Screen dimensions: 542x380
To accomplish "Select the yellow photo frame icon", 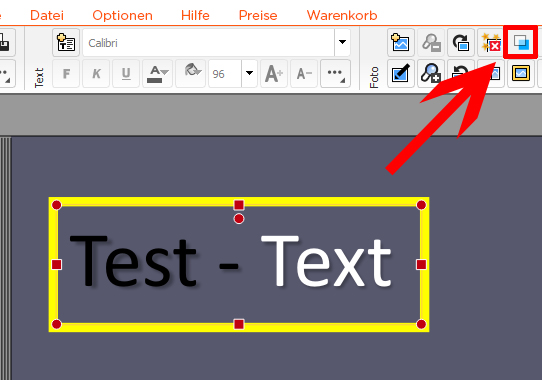I will click(x=521, y=73).
